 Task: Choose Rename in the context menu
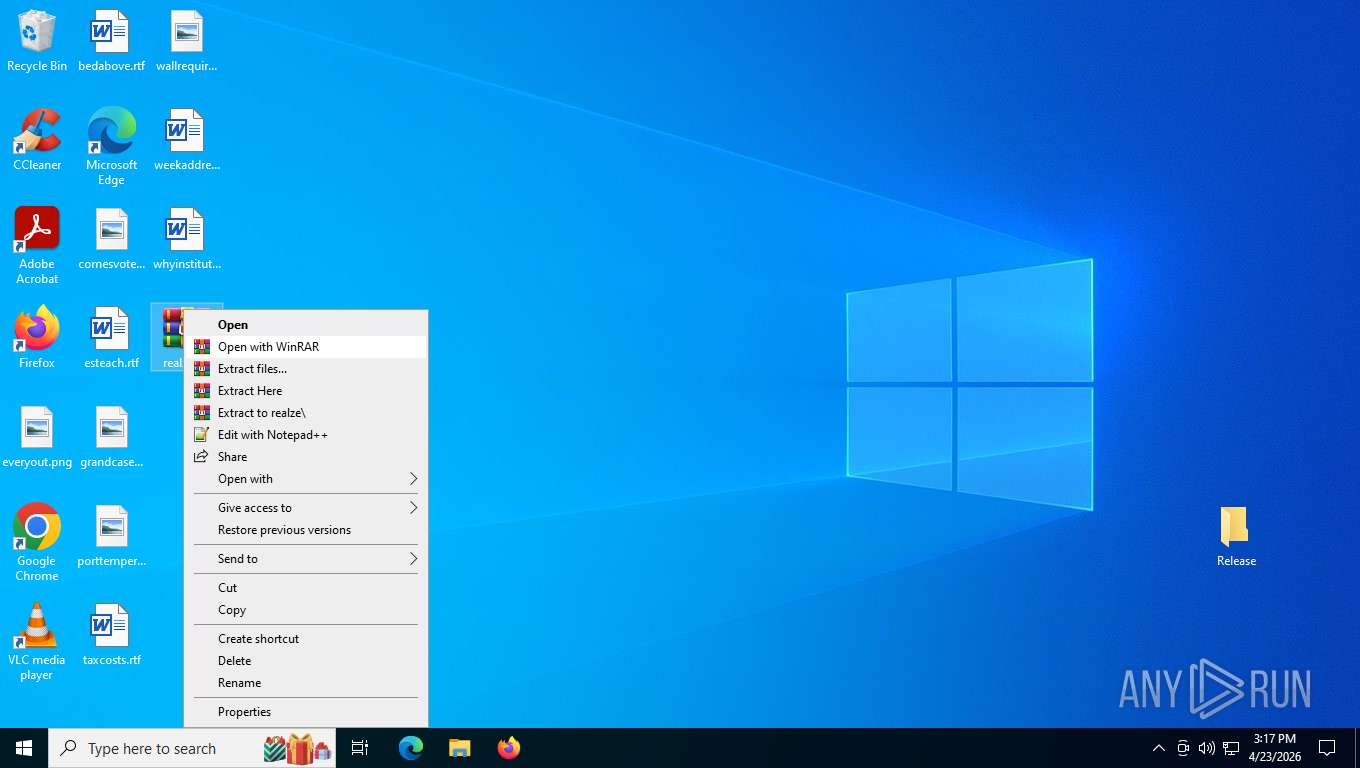(x=306, y=683)
